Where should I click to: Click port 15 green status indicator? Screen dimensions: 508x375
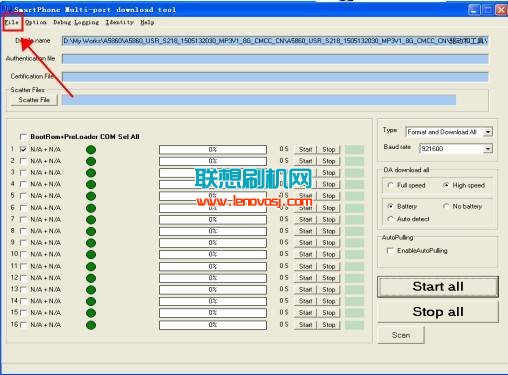pos(91,313)
